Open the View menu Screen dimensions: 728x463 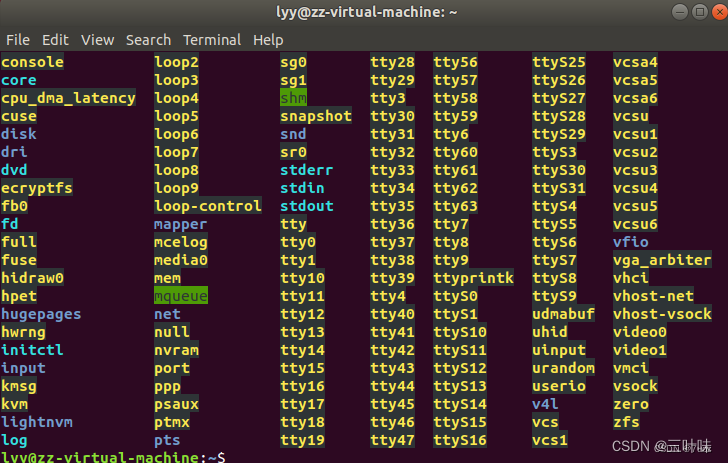(98, 40)
